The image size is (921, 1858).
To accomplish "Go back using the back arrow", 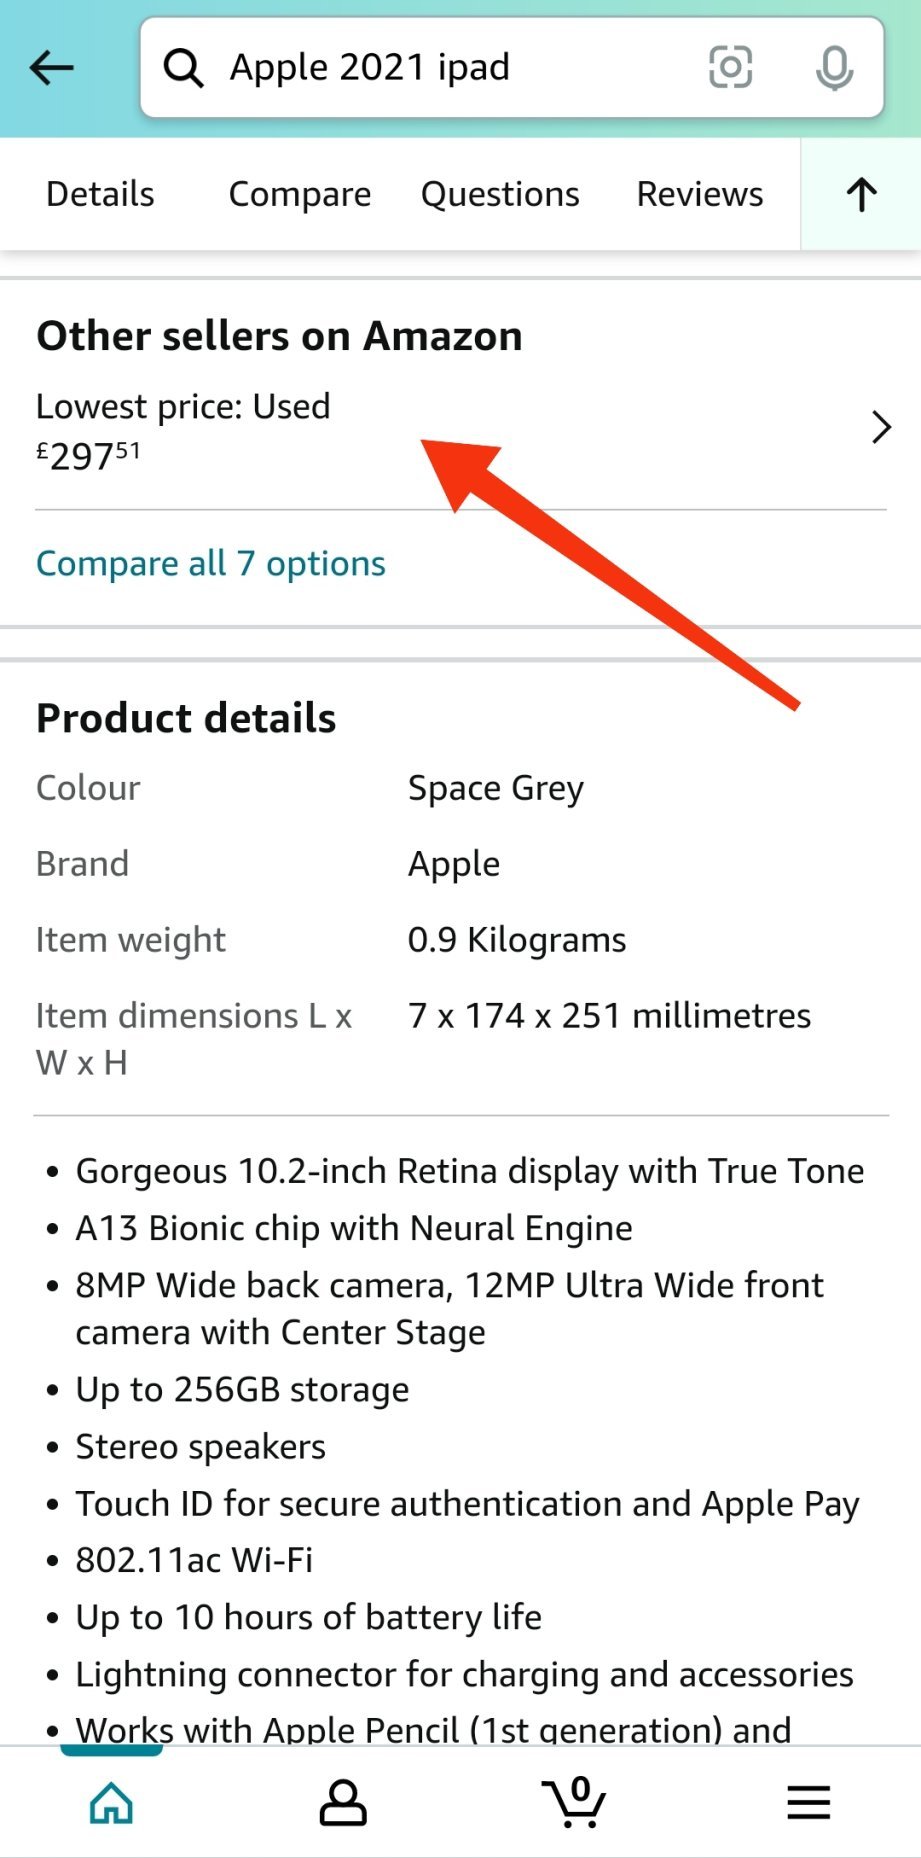I will [52, 68].
